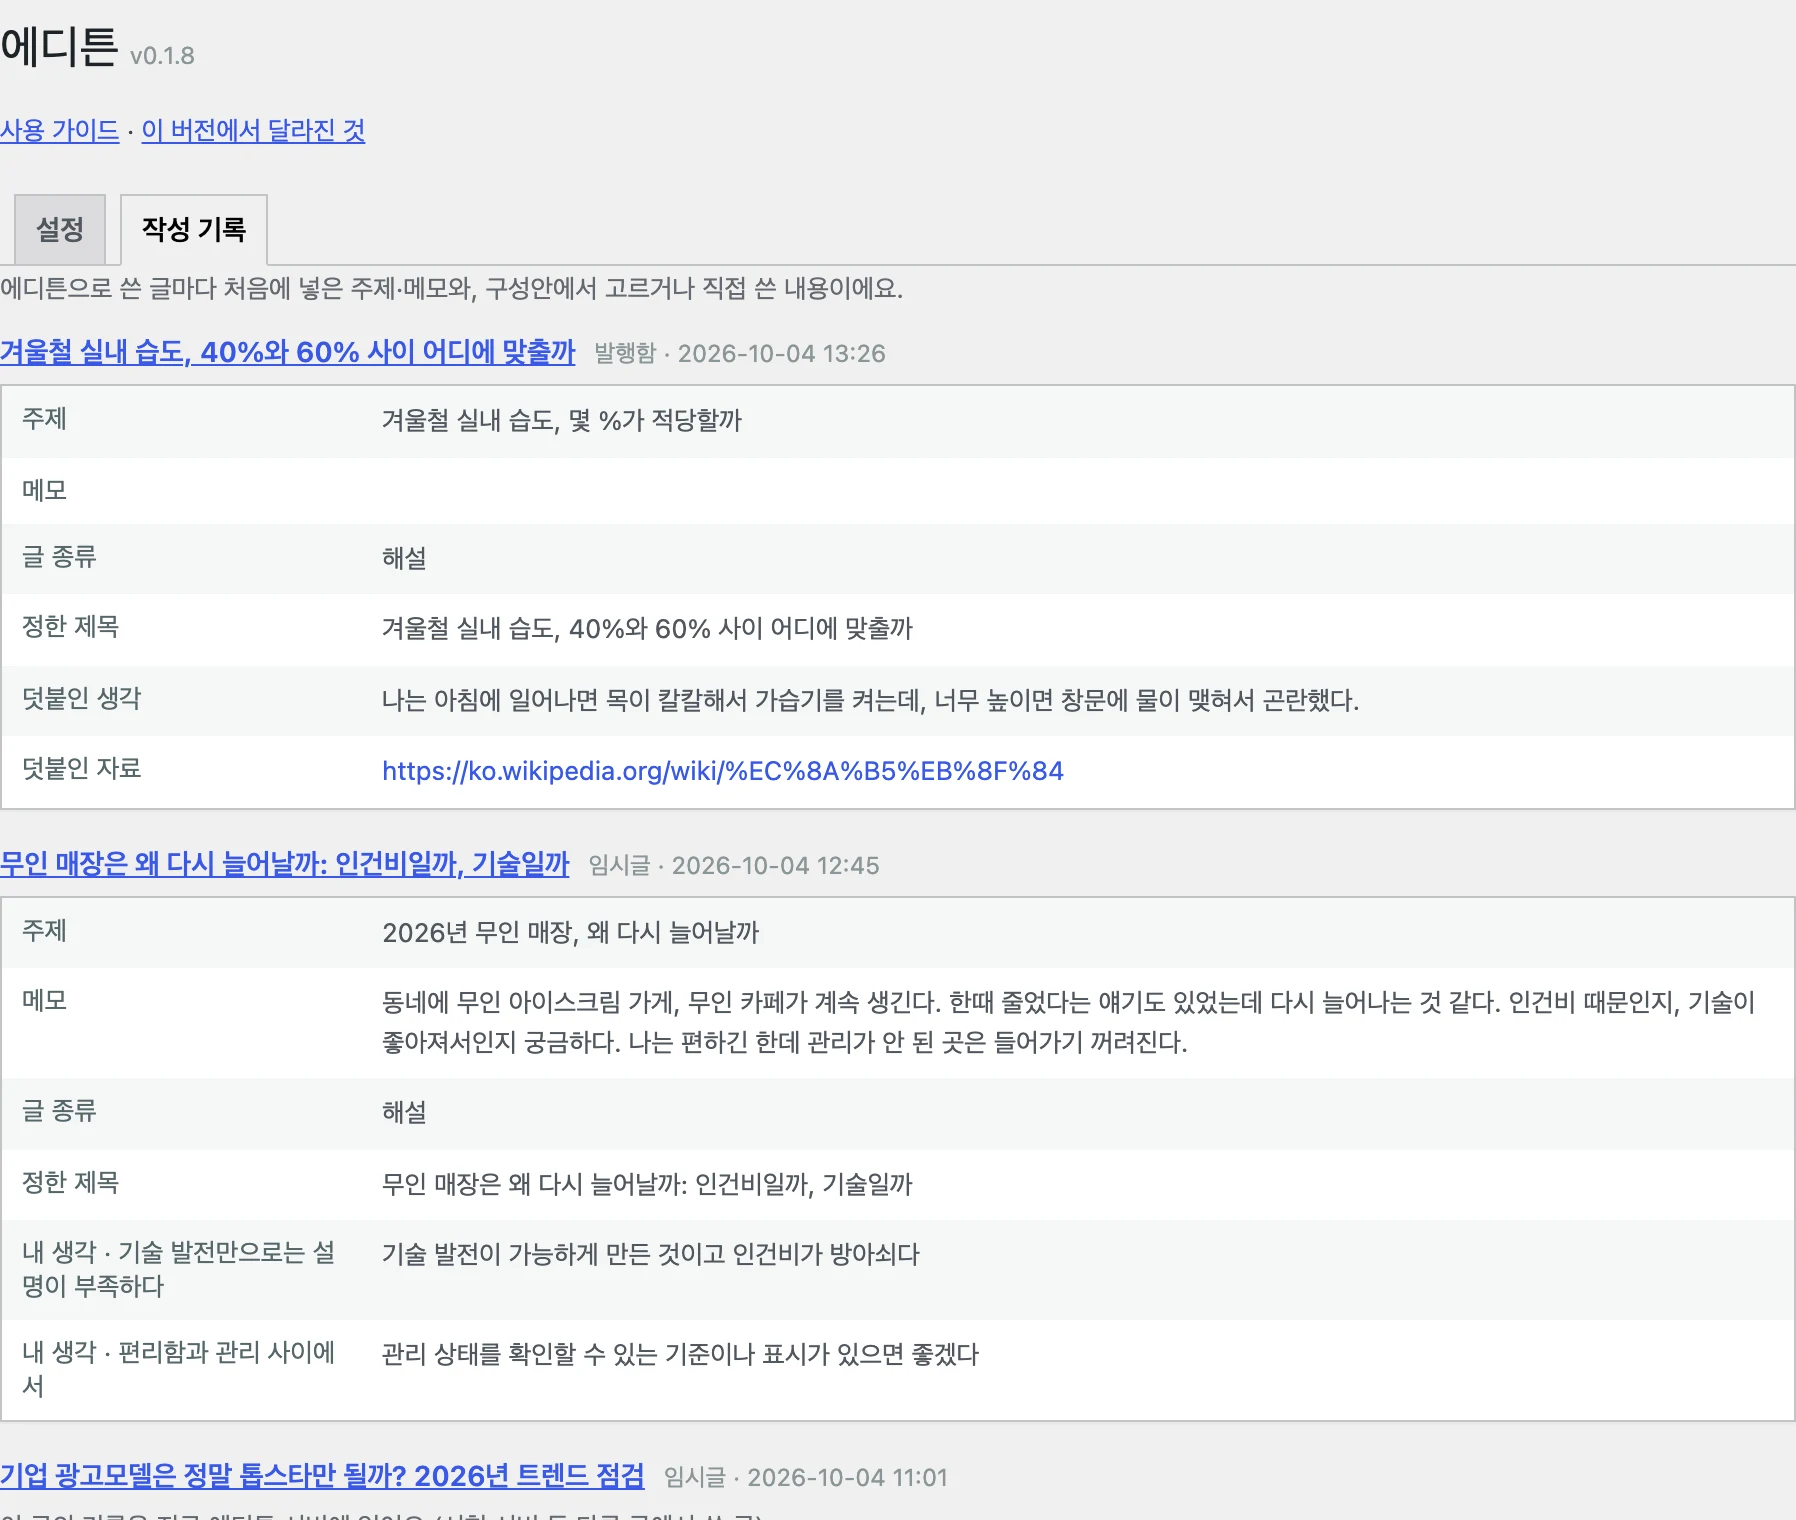This screenshot has height=1520, width=1796.
Task: Click the label 내 생각 · 기술 발전만으로는 설명이 부족하다
Action: pos(179,1269)
